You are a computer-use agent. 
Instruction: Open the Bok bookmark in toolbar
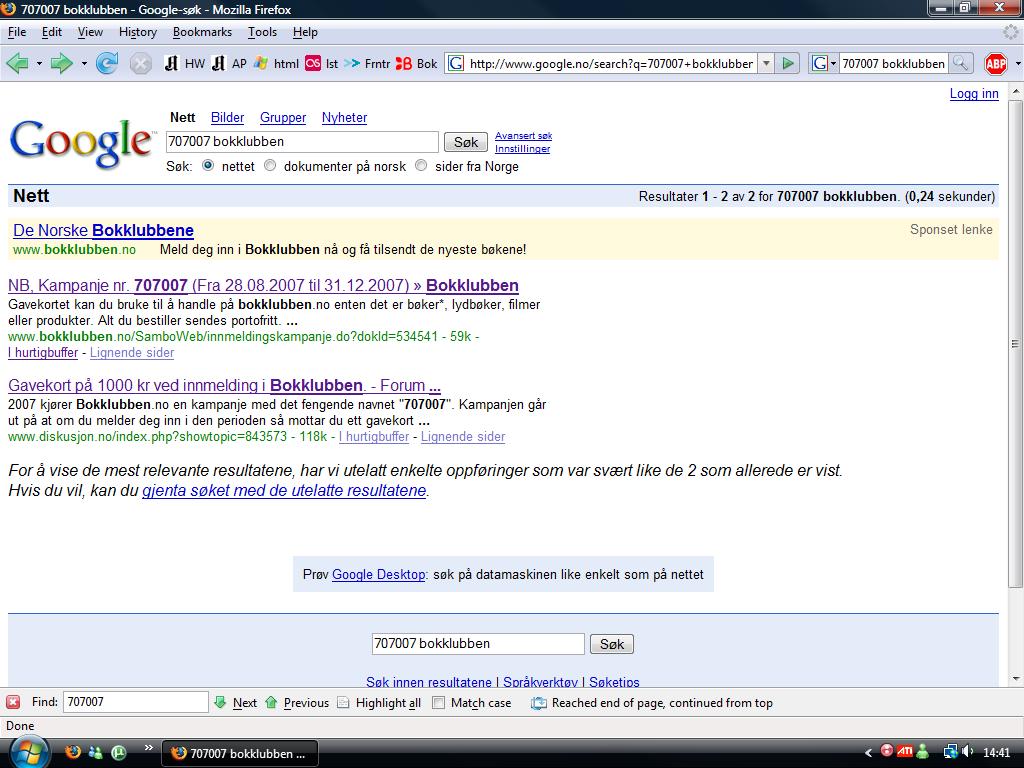pyautogui.click(x=417, y=63)
